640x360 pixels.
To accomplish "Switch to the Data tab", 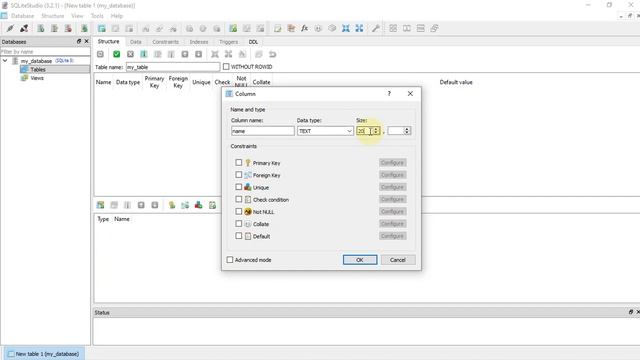I will coord(136,42).
